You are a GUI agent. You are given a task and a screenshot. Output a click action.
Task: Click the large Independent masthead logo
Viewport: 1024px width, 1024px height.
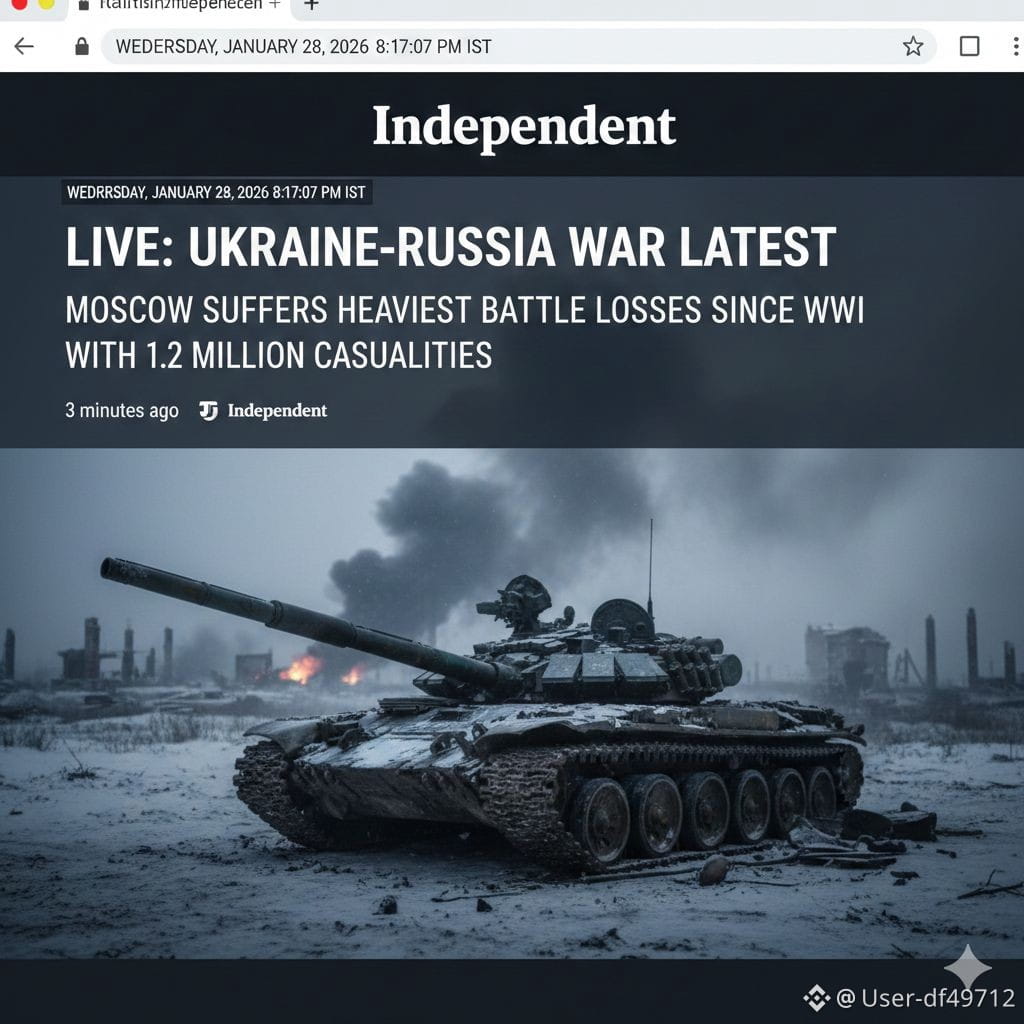coord(524,126)
